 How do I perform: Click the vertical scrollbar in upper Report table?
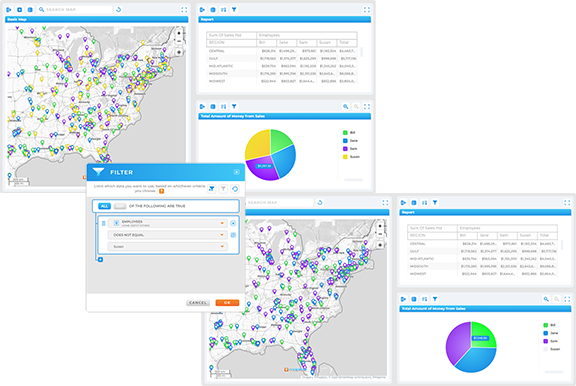362,52
